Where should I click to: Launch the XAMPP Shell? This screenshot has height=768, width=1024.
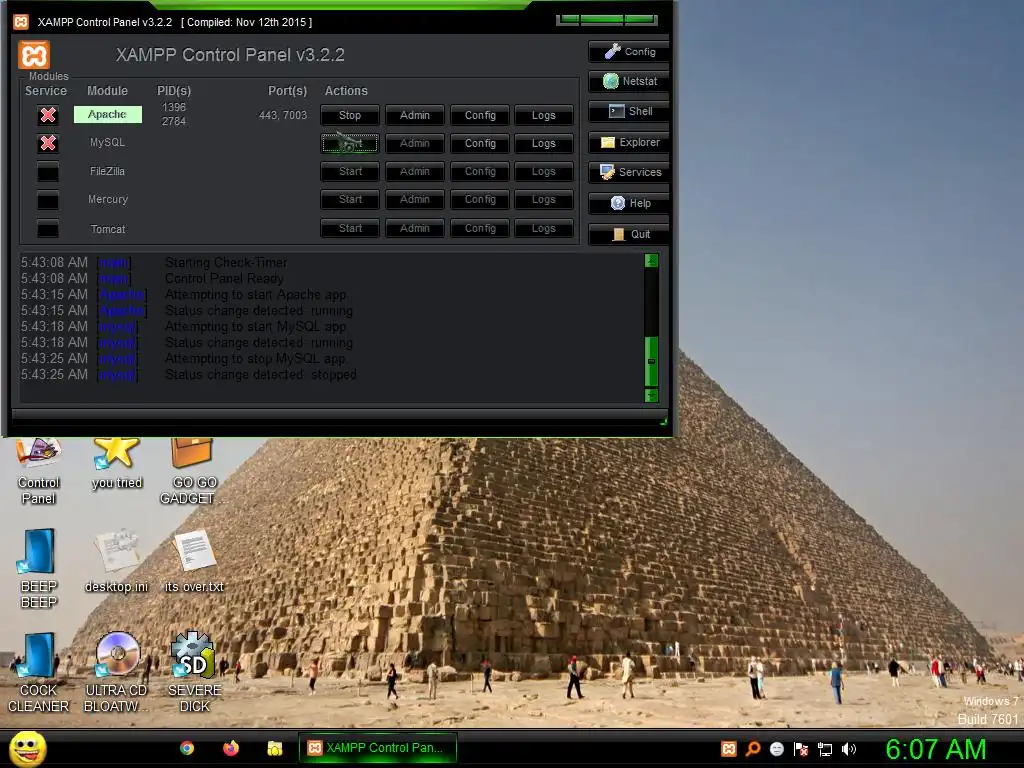pos(629,111)
